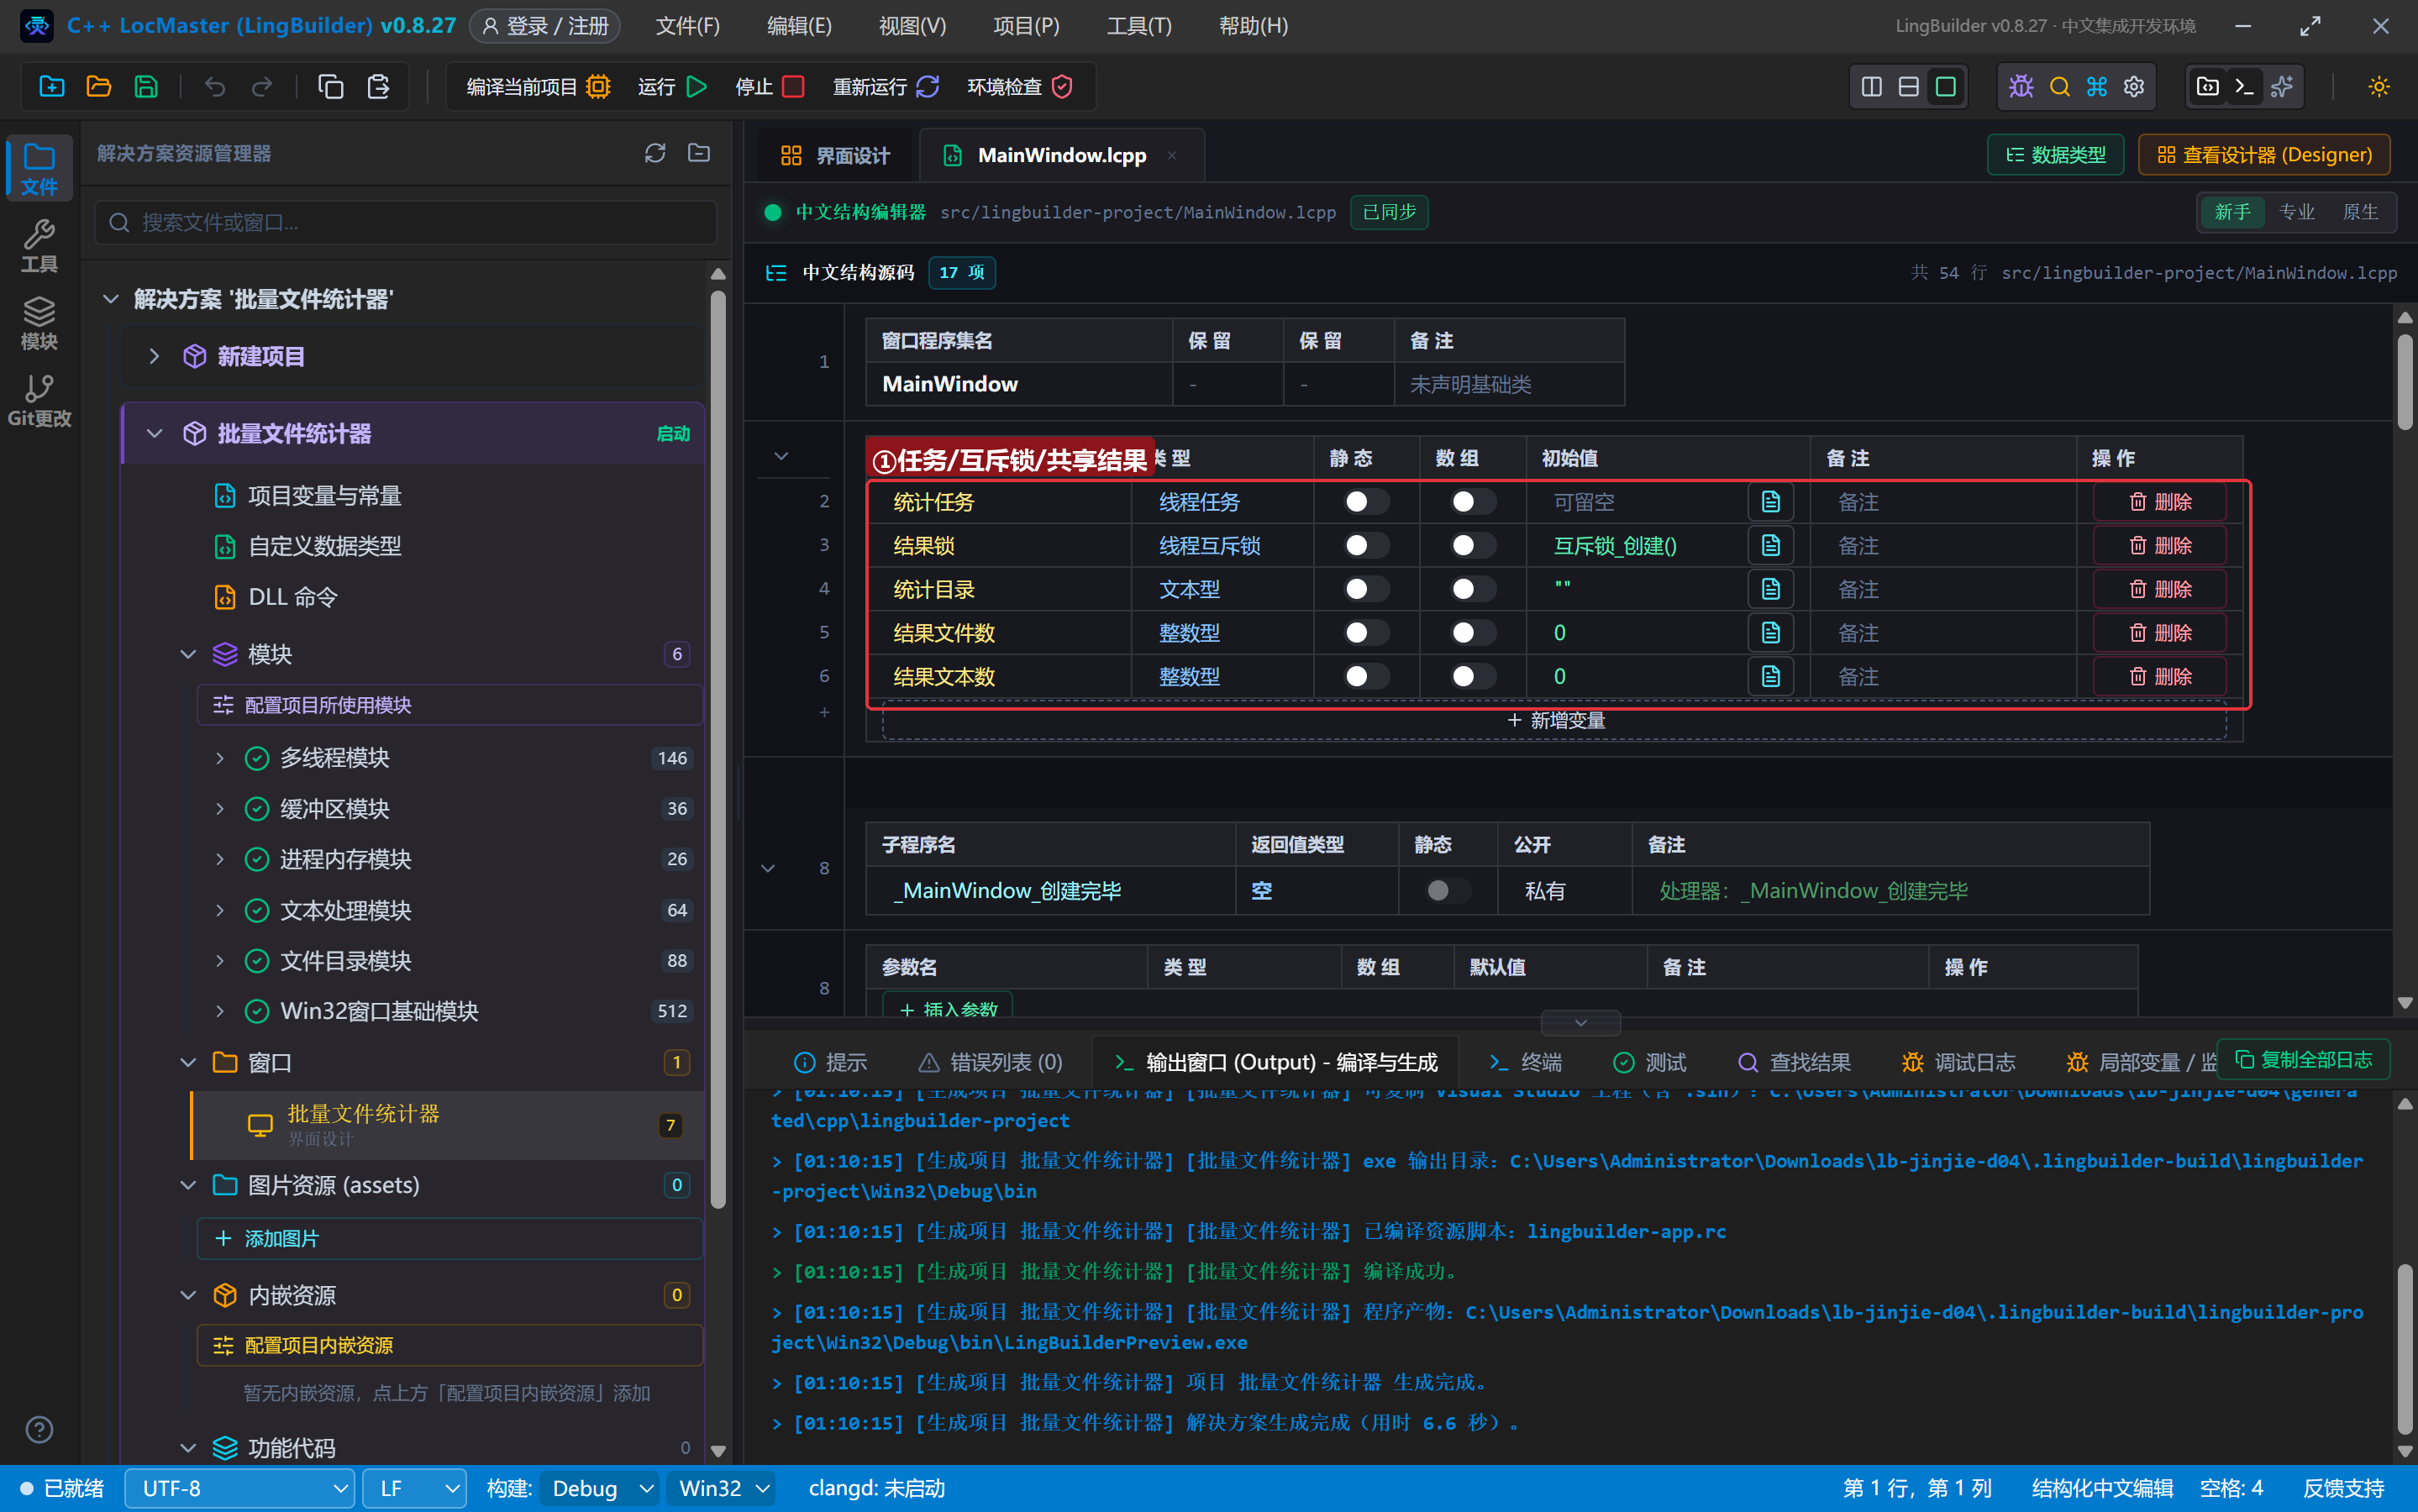Click the 查看设计器 (Designer) button
The width and height of the screenshot is (2418, 1512).
pos(2264,155)
